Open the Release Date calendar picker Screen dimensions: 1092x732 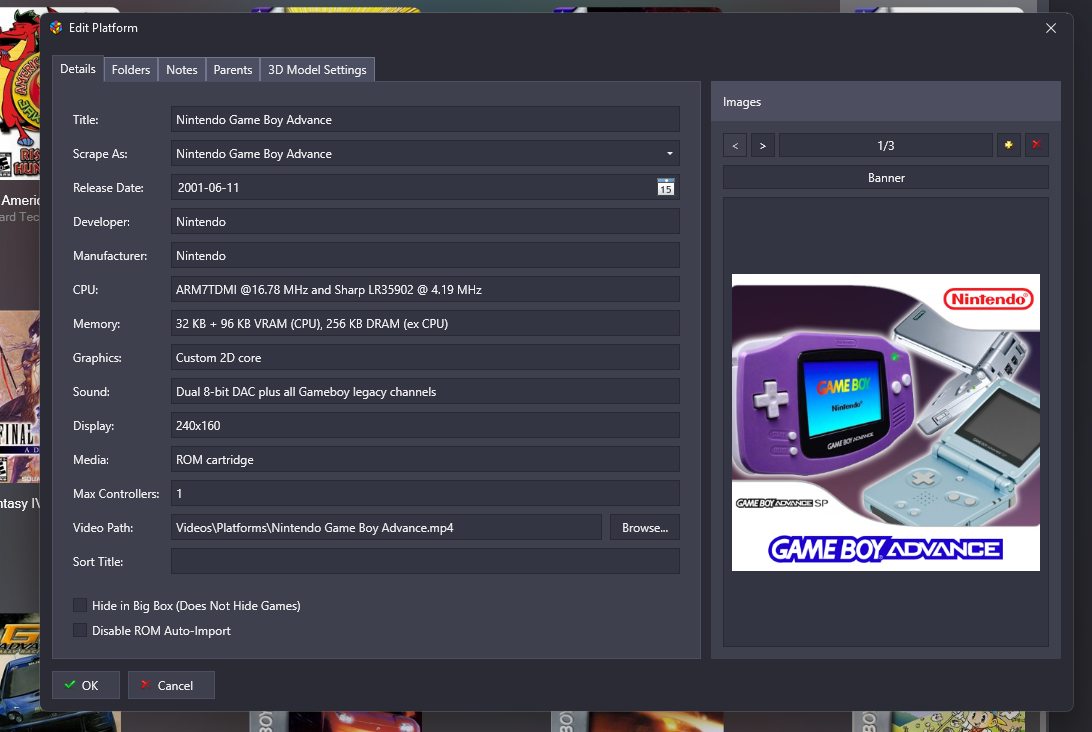click(x=665, y=187)
